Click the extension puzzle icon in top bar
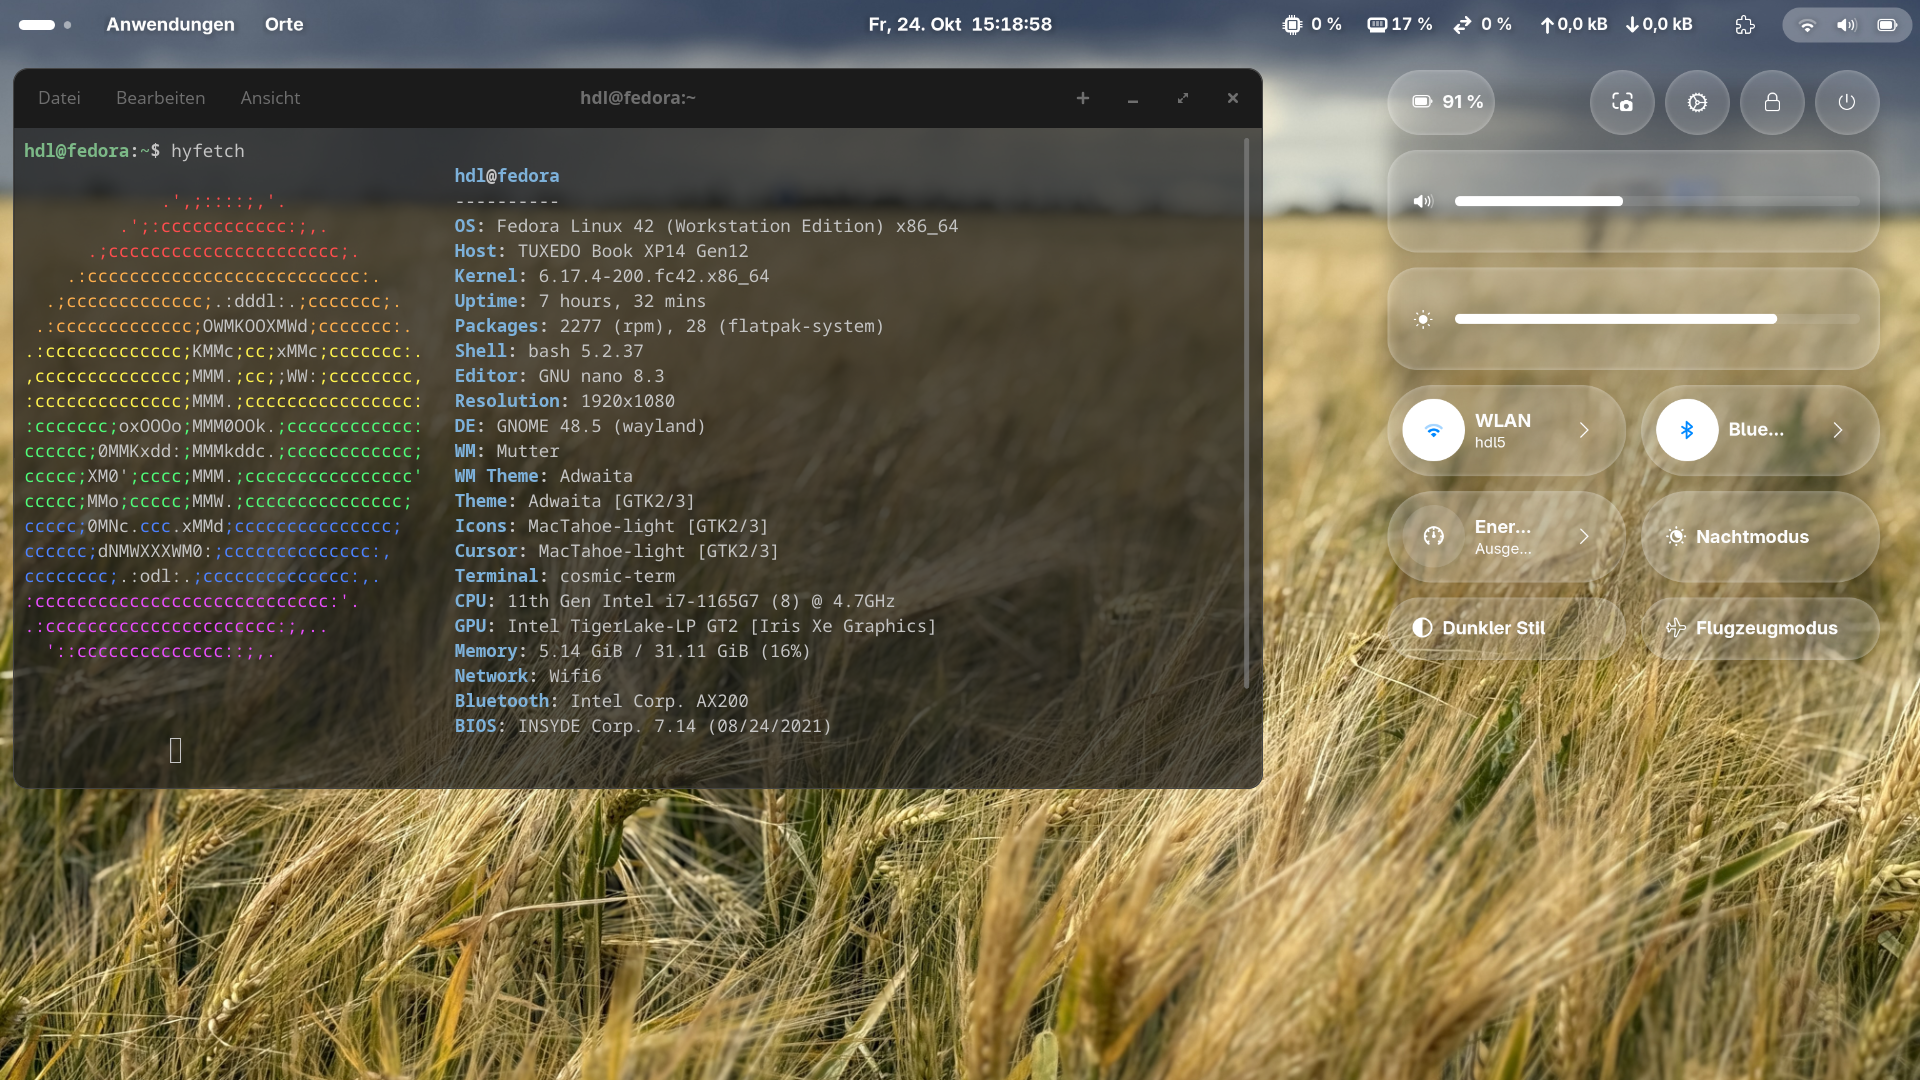Viewport: 1920px width, 1080px height. tap(1745, 25)
